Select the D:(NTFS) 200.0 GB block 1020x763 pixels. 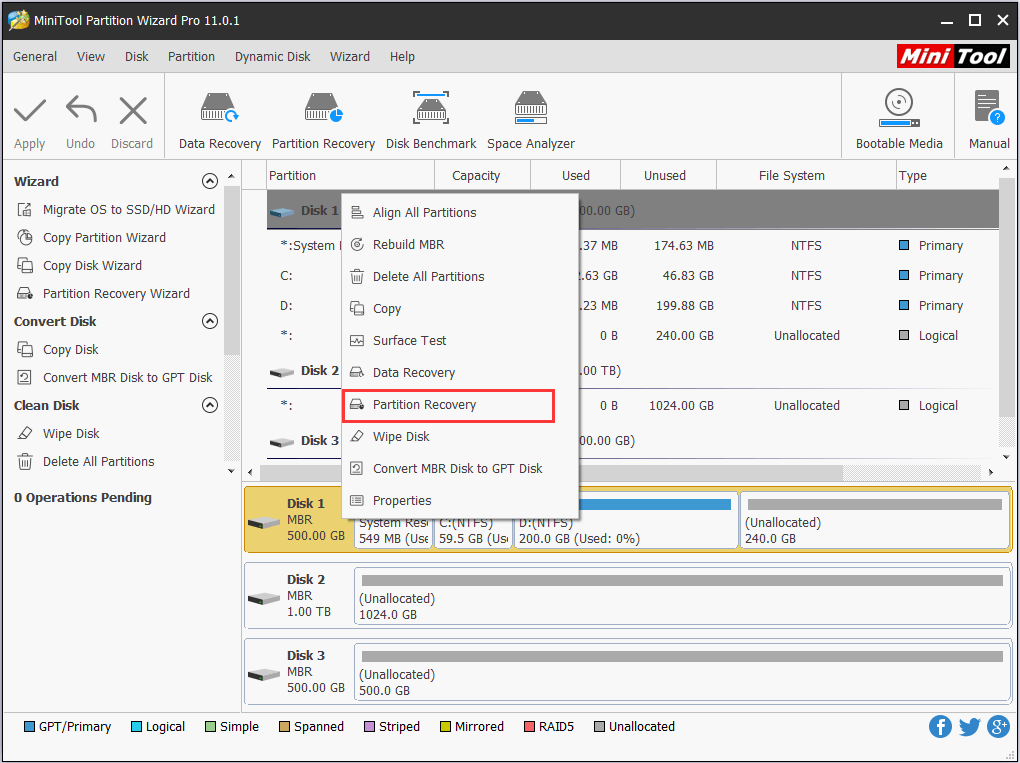(x=626, y=520)
